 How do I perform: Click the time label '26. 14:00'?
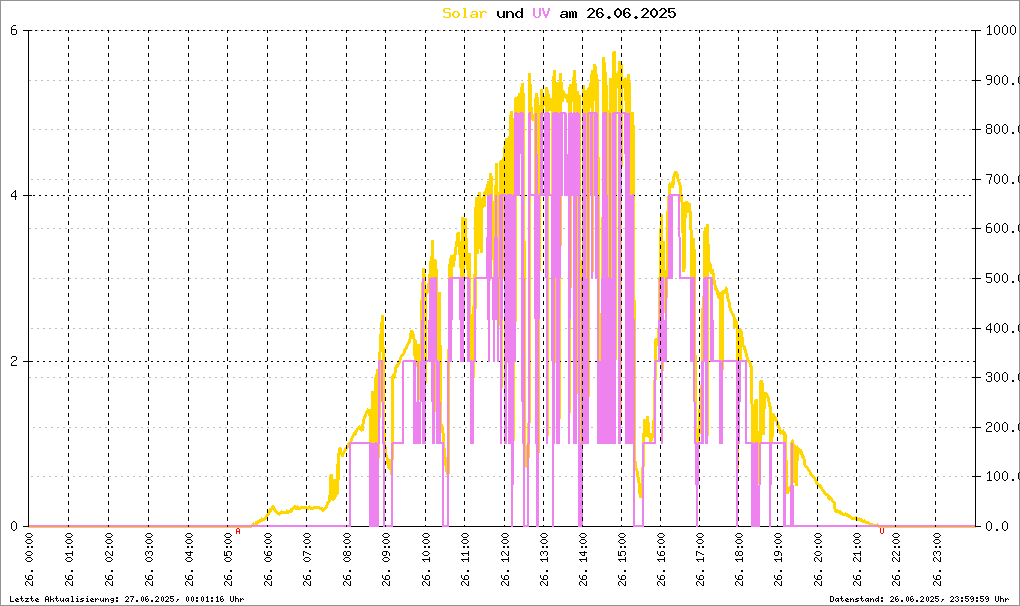tap(584, 560)
